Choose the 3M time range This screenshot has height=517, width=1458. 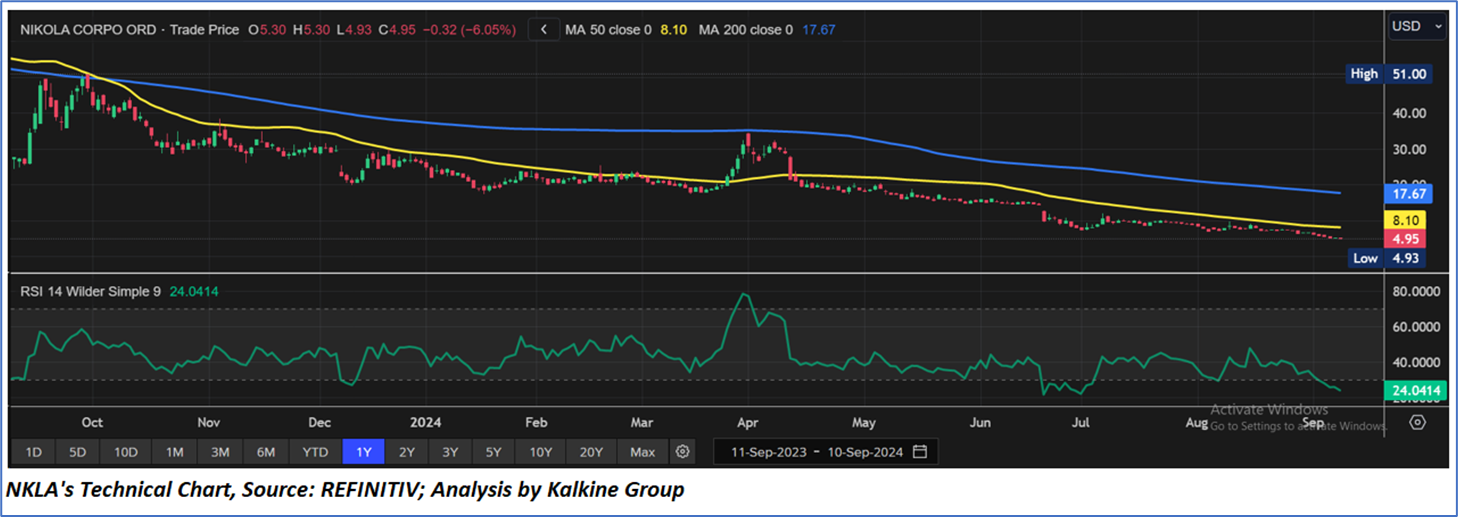pyautogui.click(x=220, y=452)
